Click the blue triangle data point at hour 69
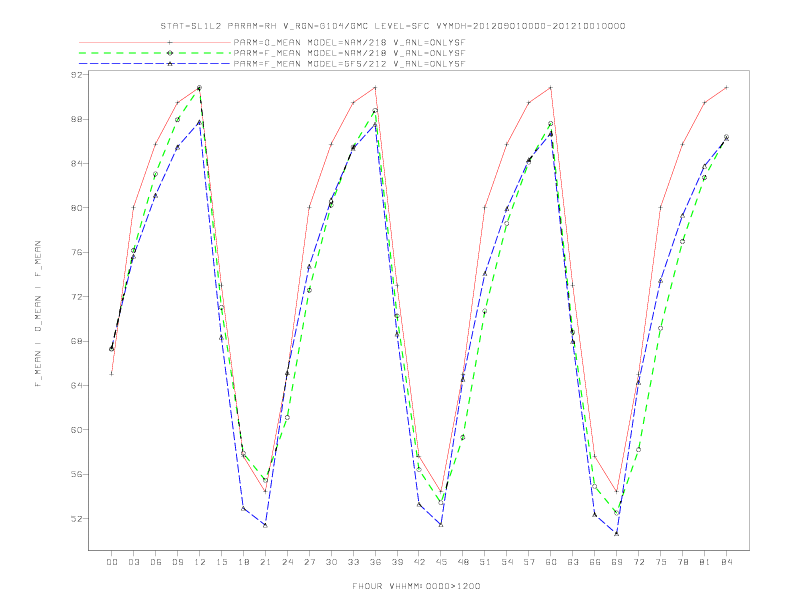 click(x=617, y=533)
